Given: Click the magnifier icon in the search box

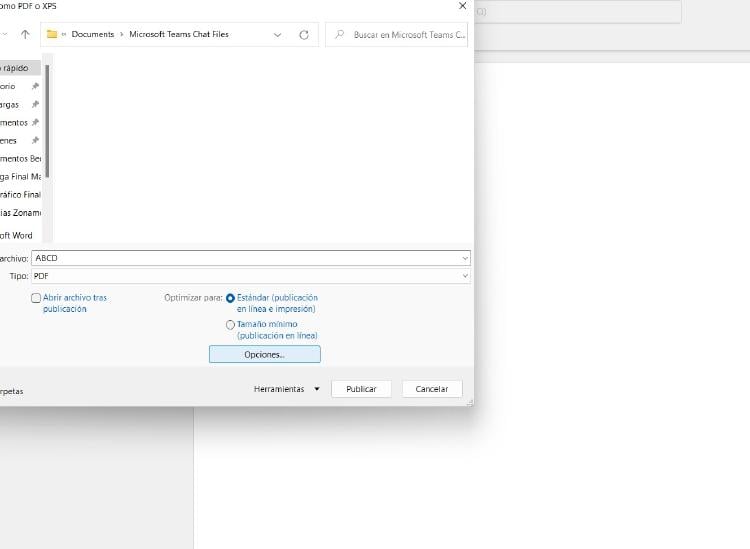Looking at the screenshot, I should 340,34.
